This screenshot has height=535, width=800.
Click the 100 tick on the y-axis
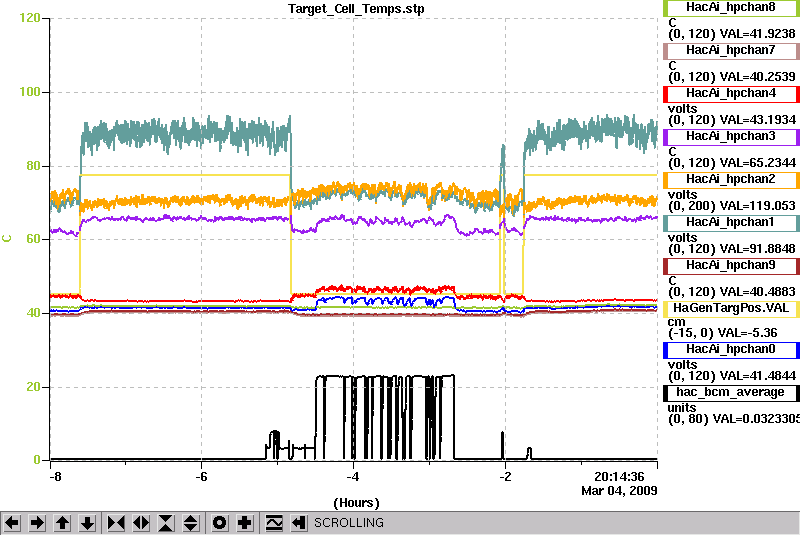click(x=30, y=92)
